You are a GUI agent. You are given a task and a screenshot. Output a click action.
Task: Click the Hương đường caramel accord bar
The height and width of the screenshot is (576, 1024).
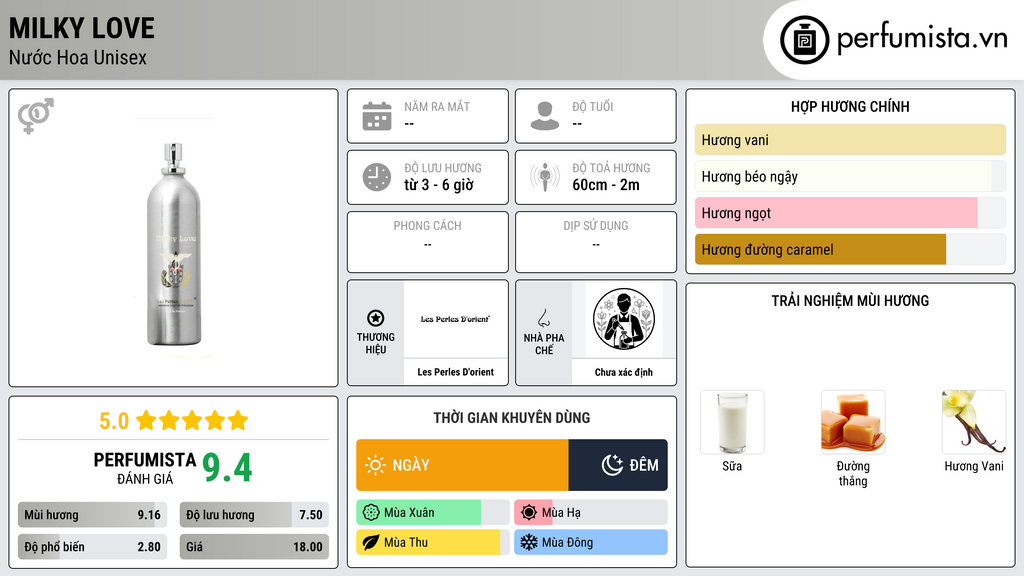(x=850, y=249)
